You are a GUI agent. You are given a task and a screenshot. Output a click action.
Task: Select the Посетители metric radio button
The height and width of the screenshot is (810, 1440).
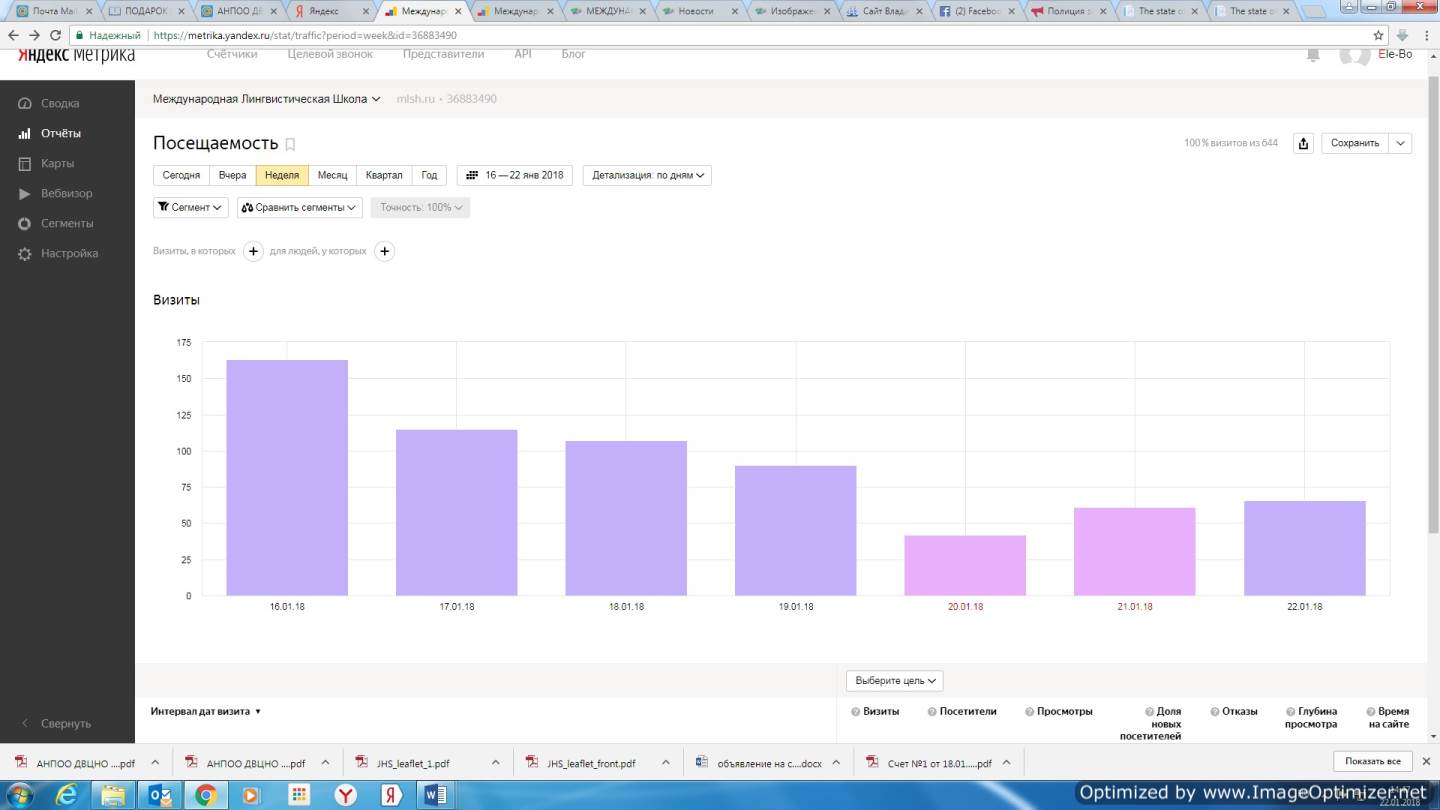[932, 712]
